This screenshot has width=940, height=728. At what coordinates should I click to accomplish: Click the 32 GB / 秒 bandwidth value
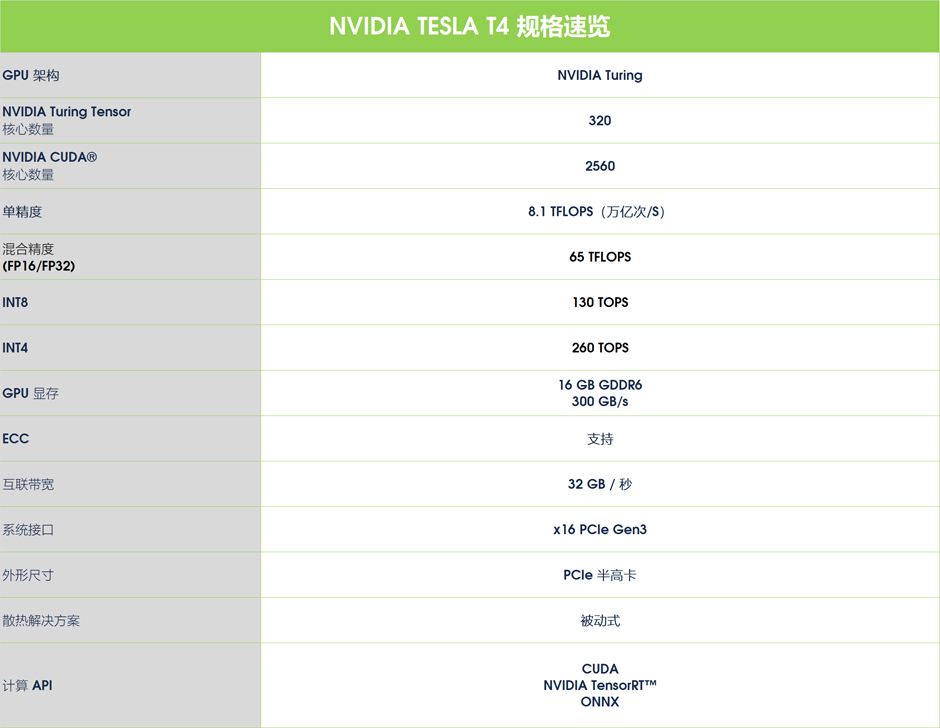(600, 484)
